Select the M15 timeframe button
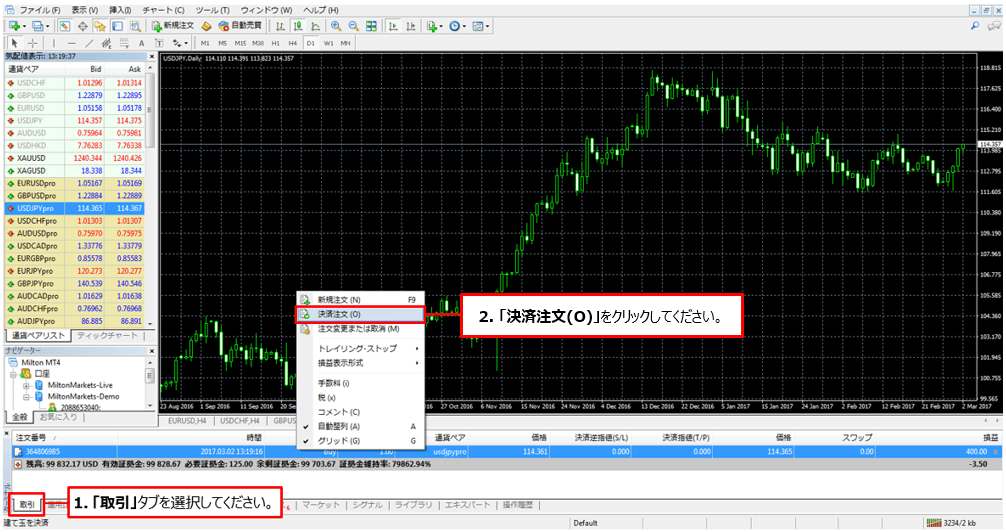The width and height of the screenshot is (1006, 532). [x=240, y=43]
